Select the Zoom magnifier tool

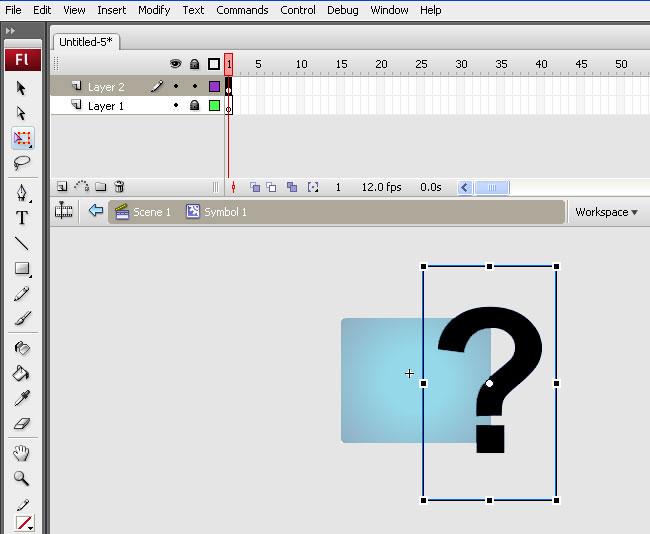pos(22,478)
